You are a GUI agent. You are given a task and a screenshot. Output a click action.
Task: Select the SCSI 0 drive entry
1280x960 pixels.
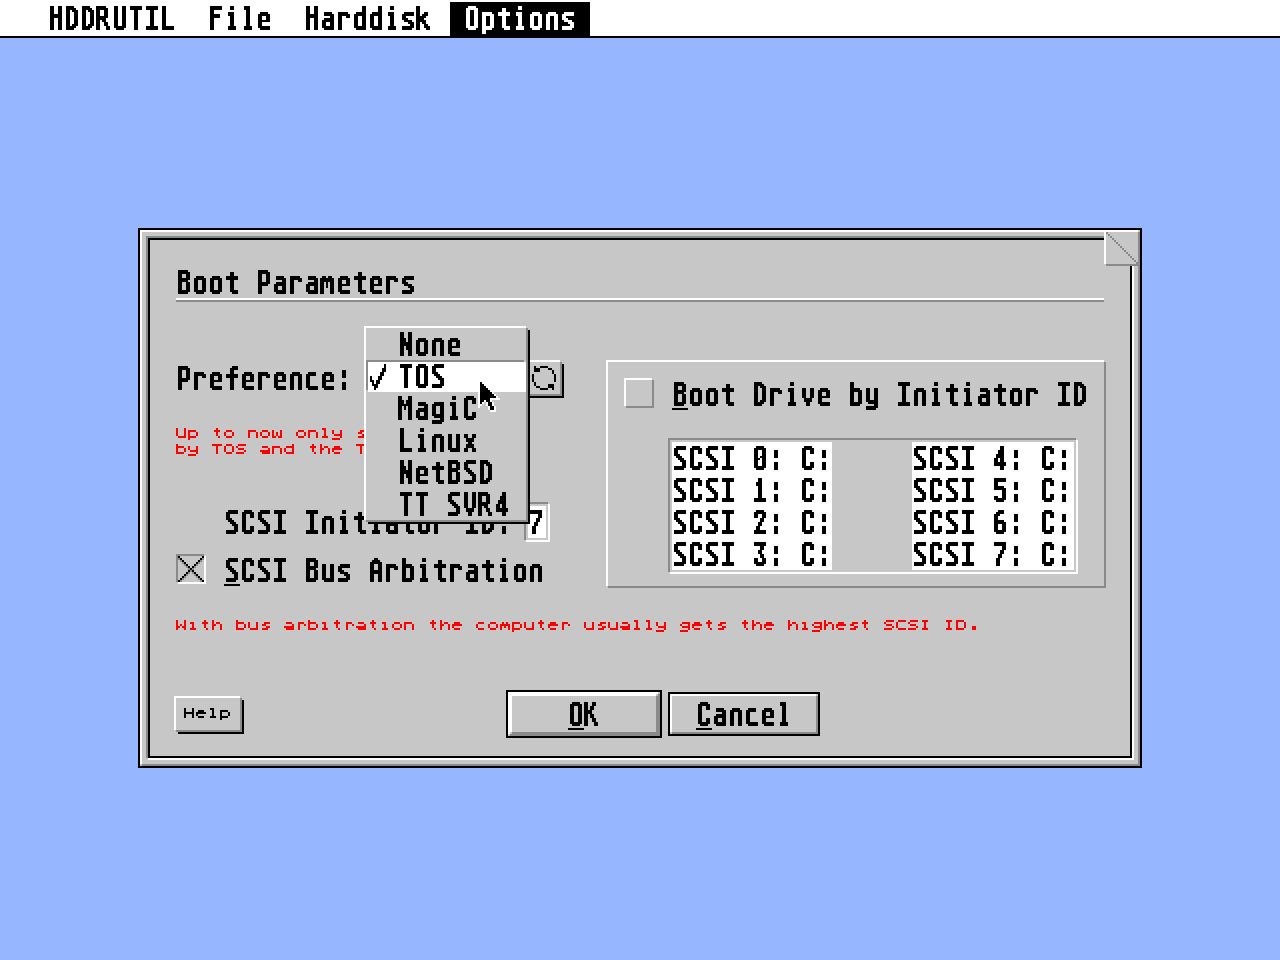click(748, 458)
